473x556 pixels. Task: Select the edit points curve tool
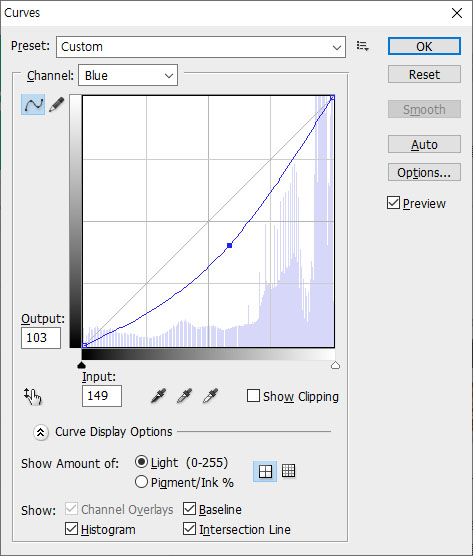coord(33,105)
